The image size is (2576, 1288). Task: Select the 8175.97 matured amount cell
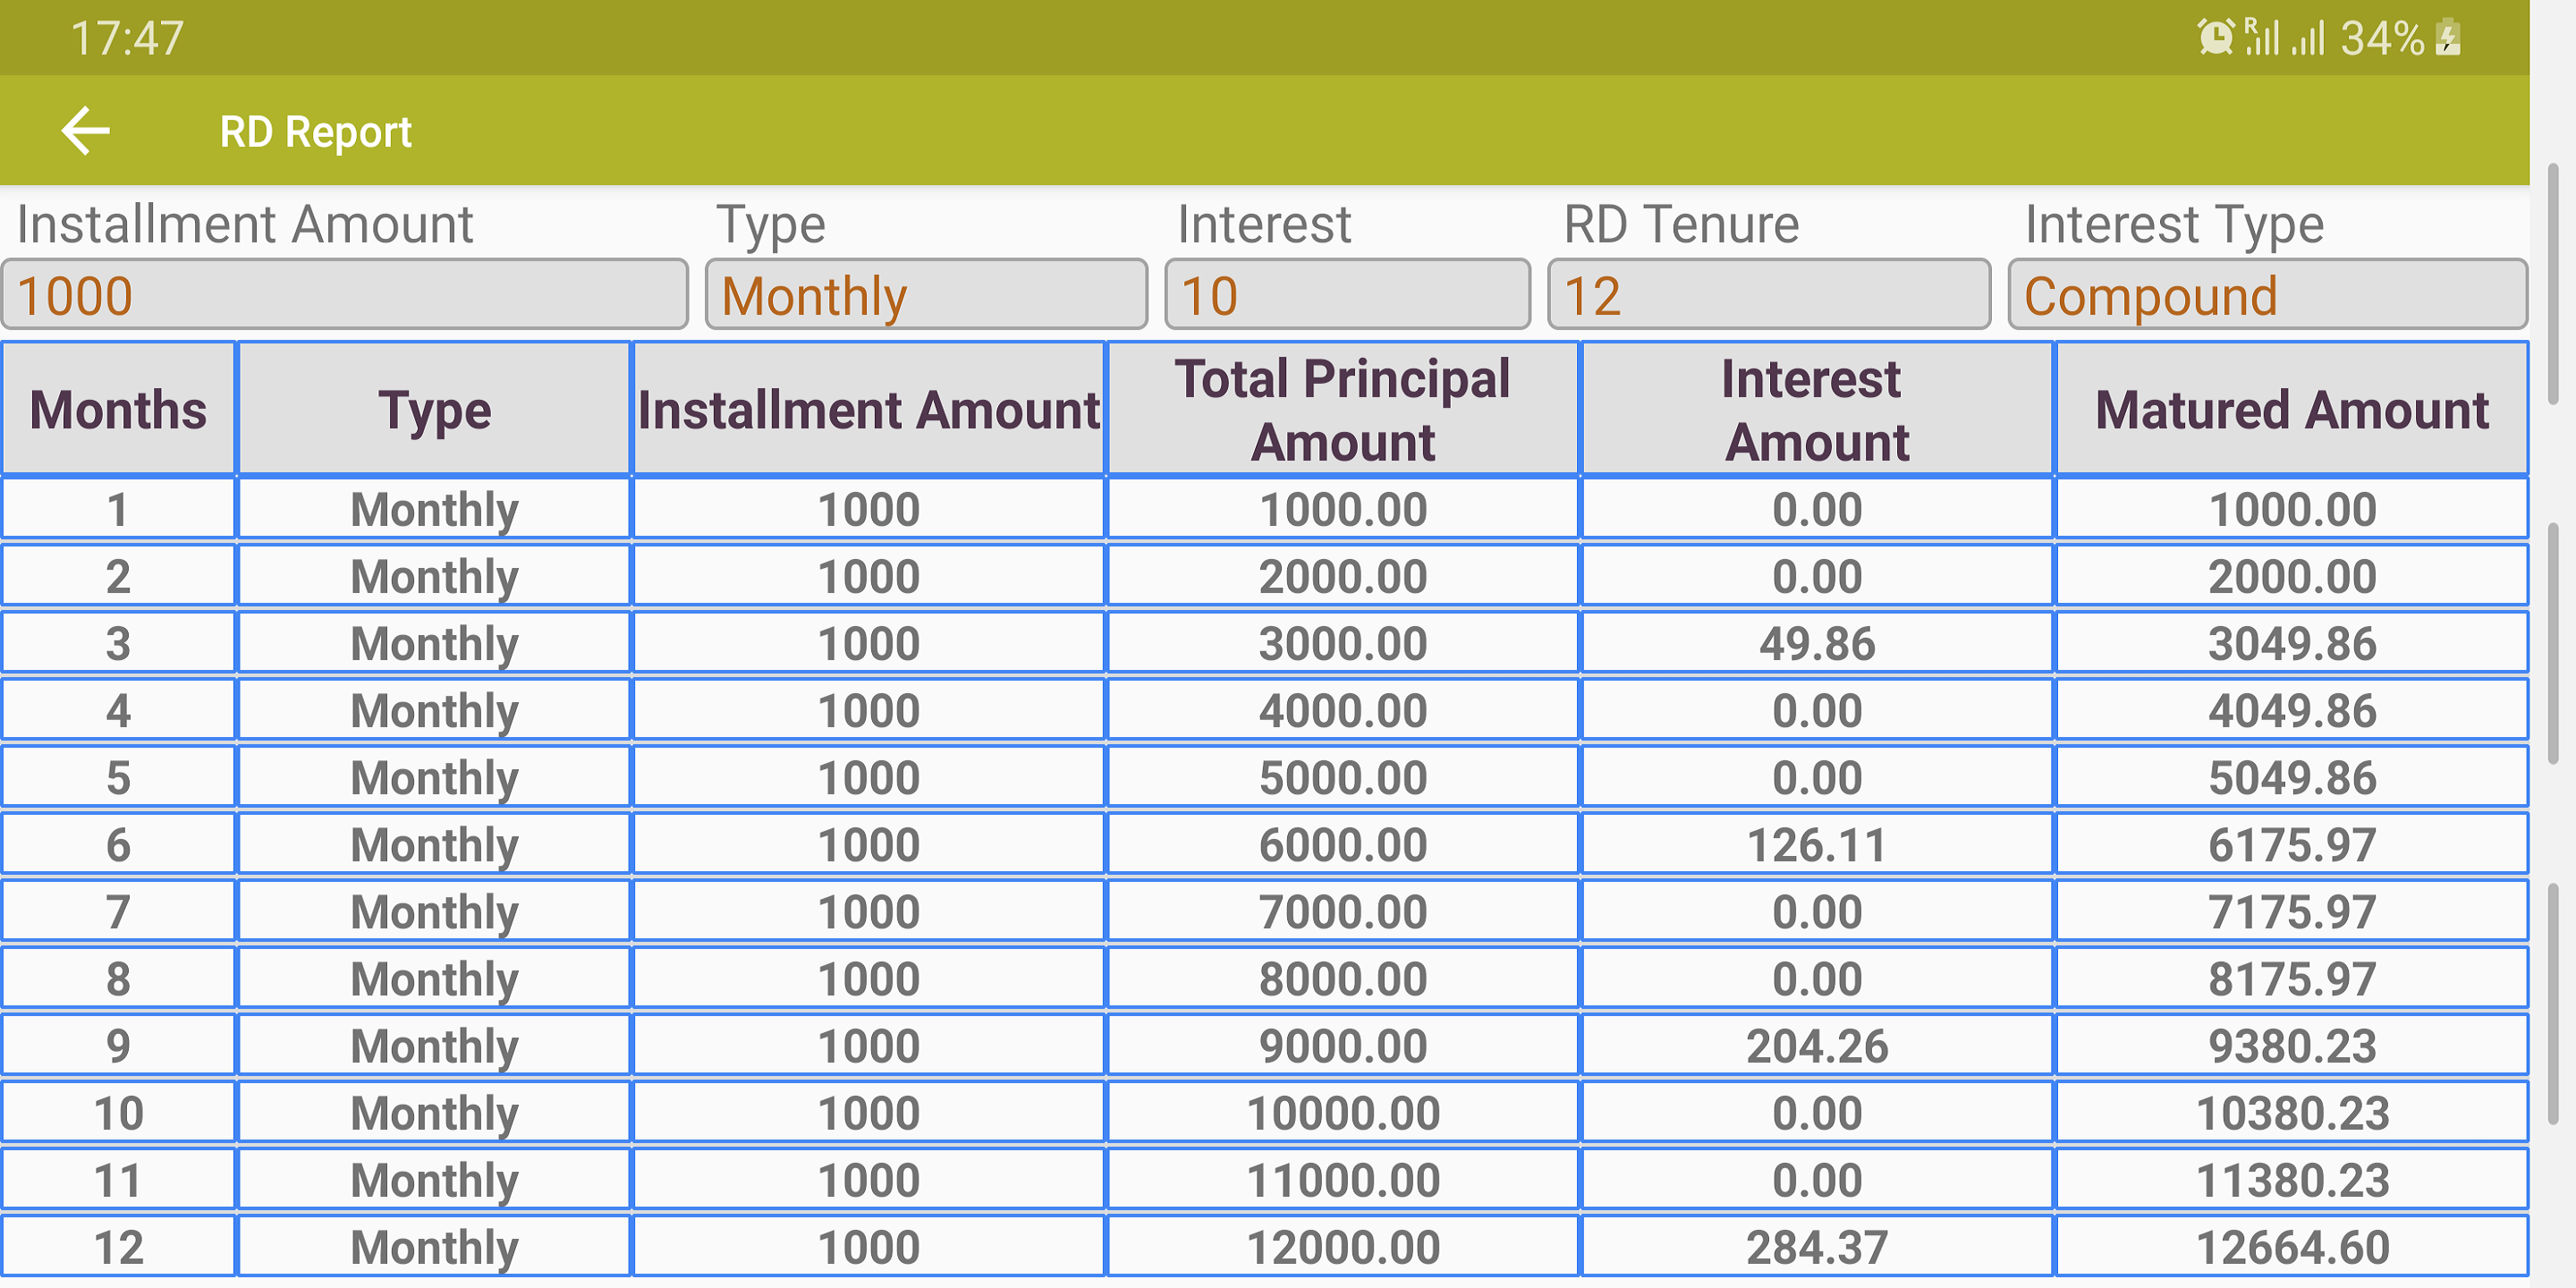(2292, 979)
